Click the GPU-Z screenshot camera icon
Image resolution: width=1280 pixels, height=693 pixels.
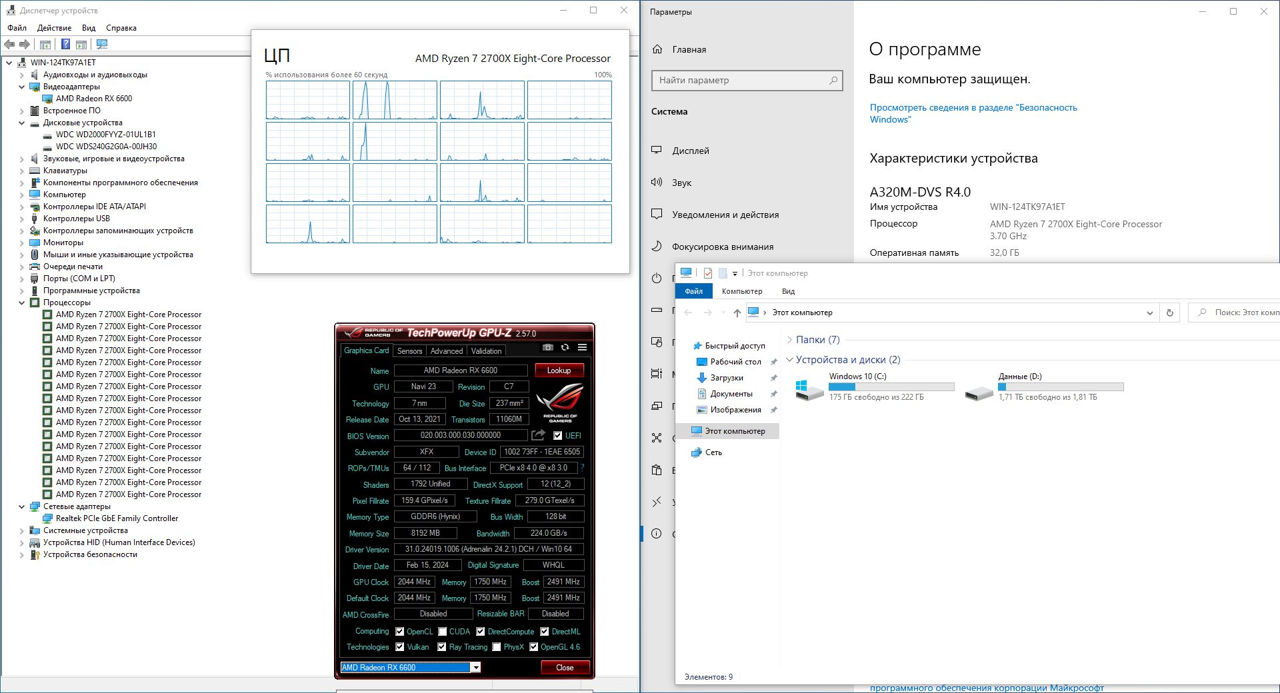(x=548, y=347)
